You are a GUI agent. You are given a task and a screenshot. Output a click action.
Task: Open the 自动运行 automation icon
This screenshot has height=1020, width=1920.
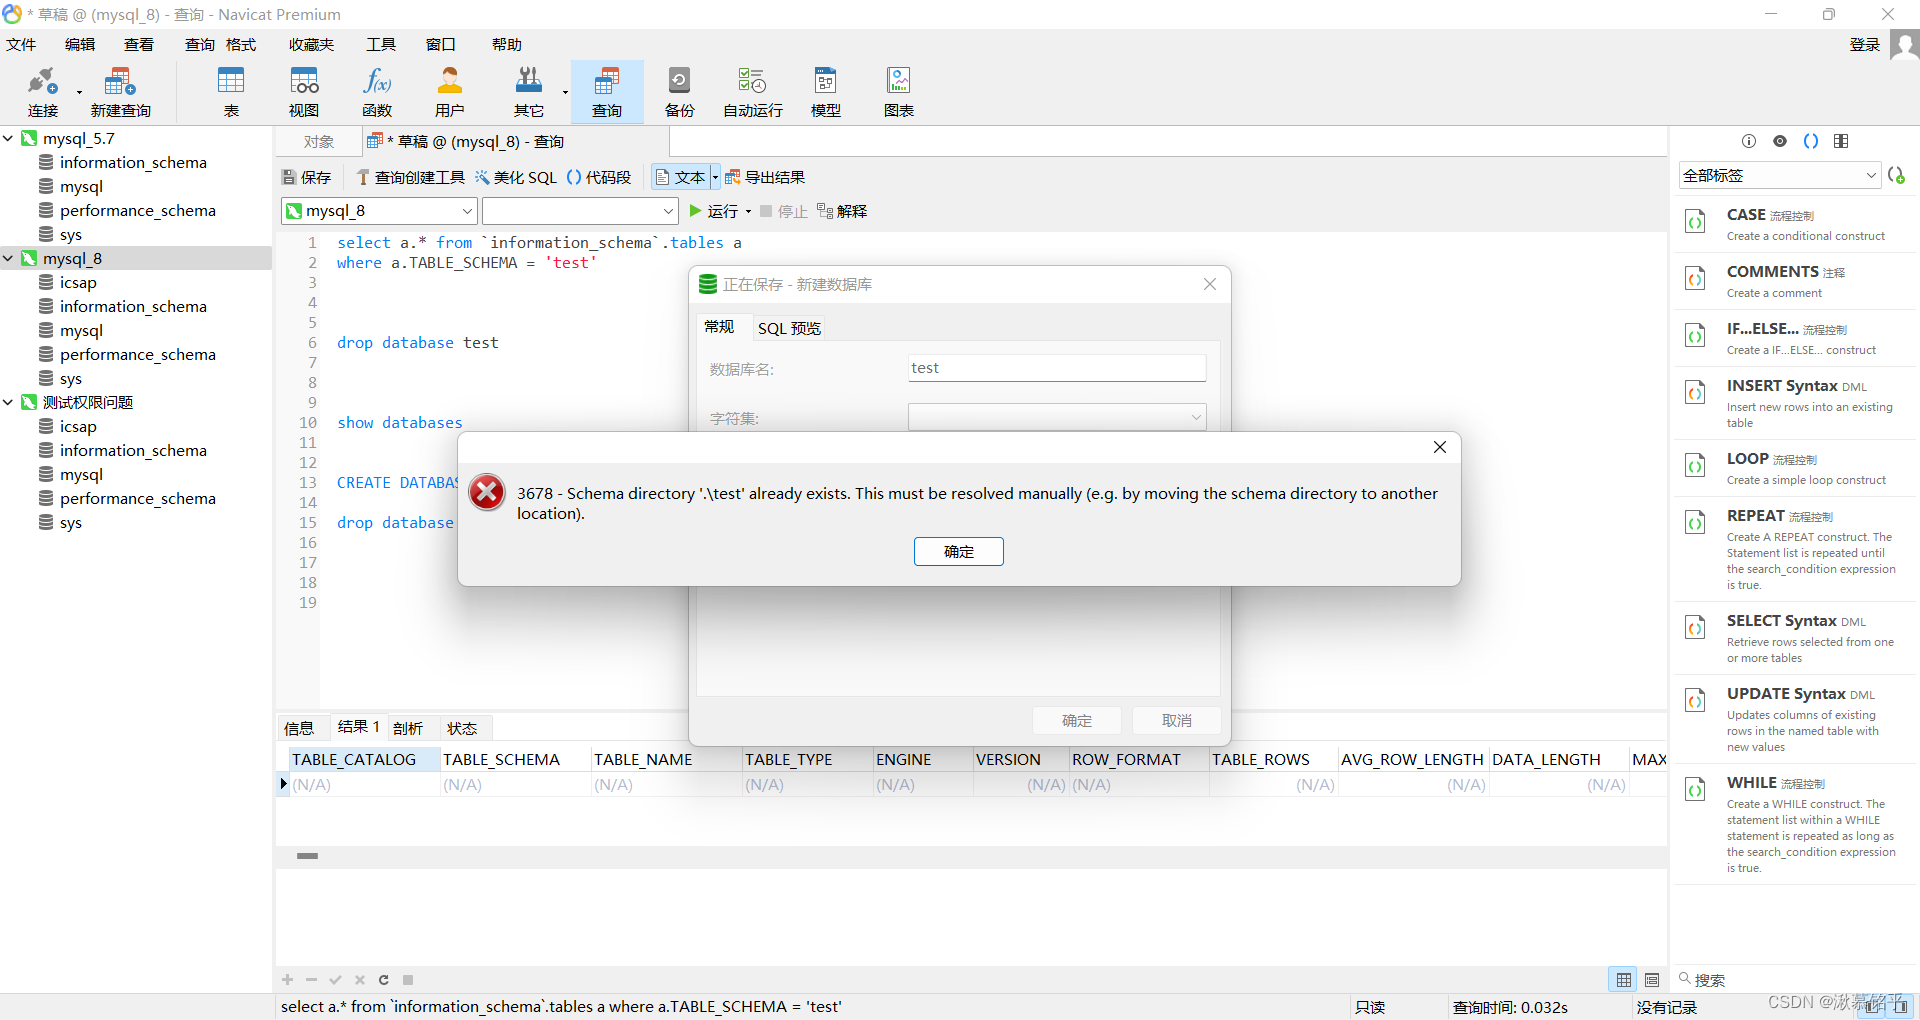point(753,92)
